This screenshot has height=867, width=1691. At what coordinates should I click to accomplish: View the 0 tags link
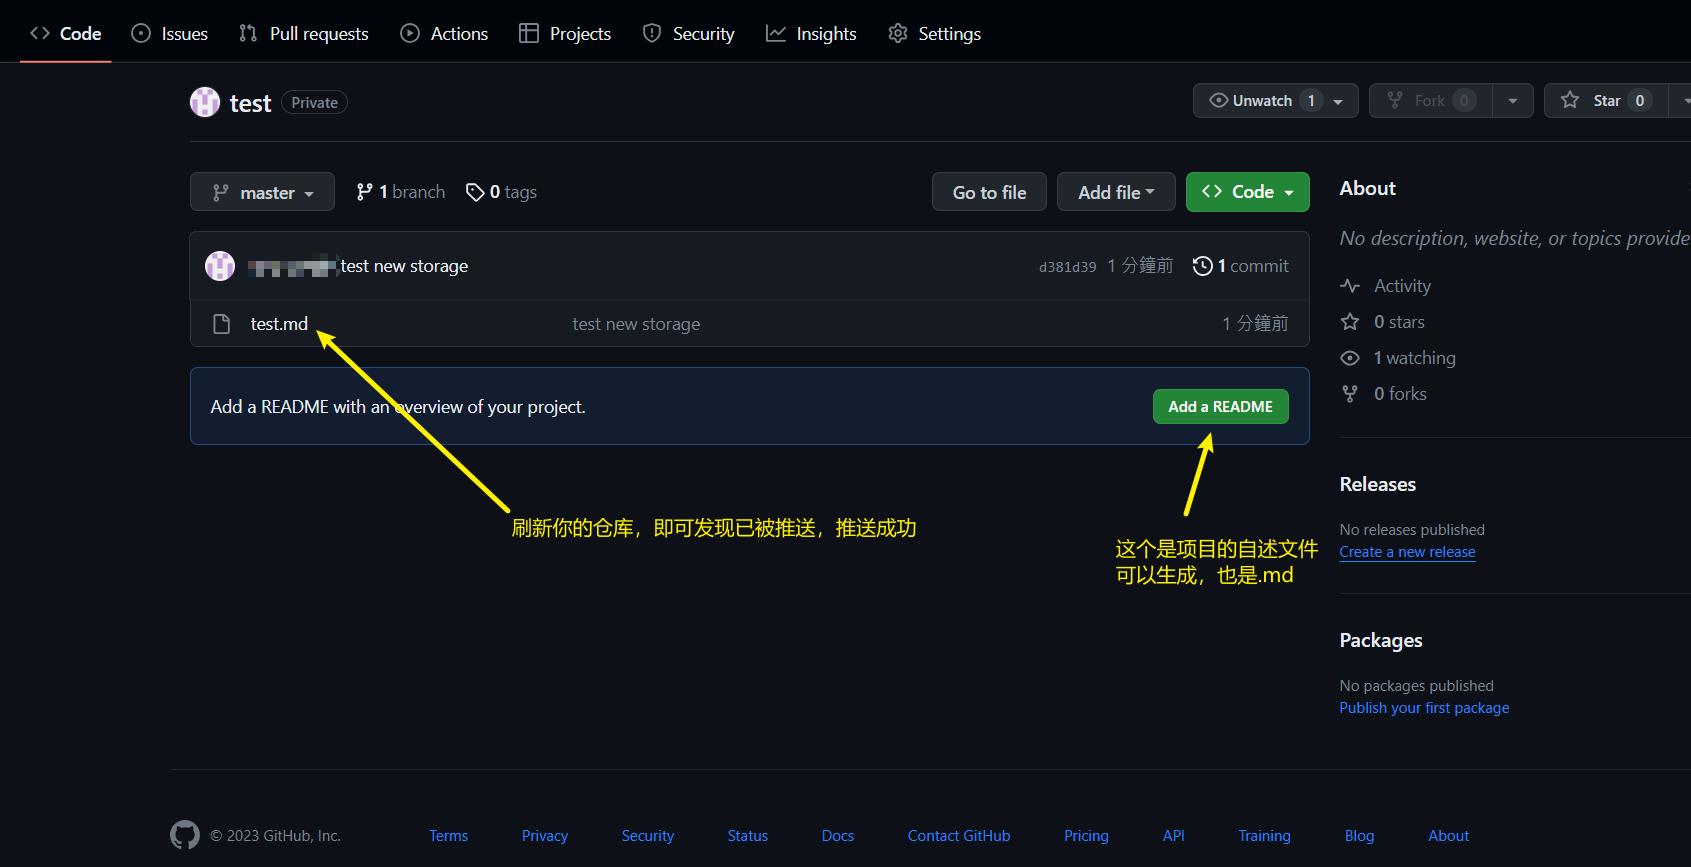(x=501, y=192)
